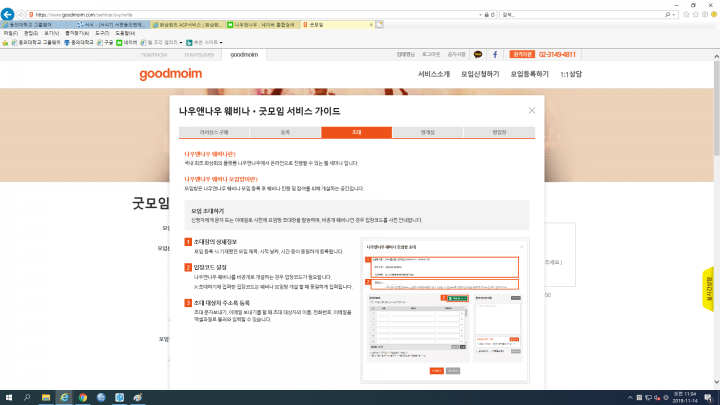Switch to the 나우앤나우 네이버 통합검색 tab
The width and height of the screenshot is (720, 405).
tap(263, 25)
